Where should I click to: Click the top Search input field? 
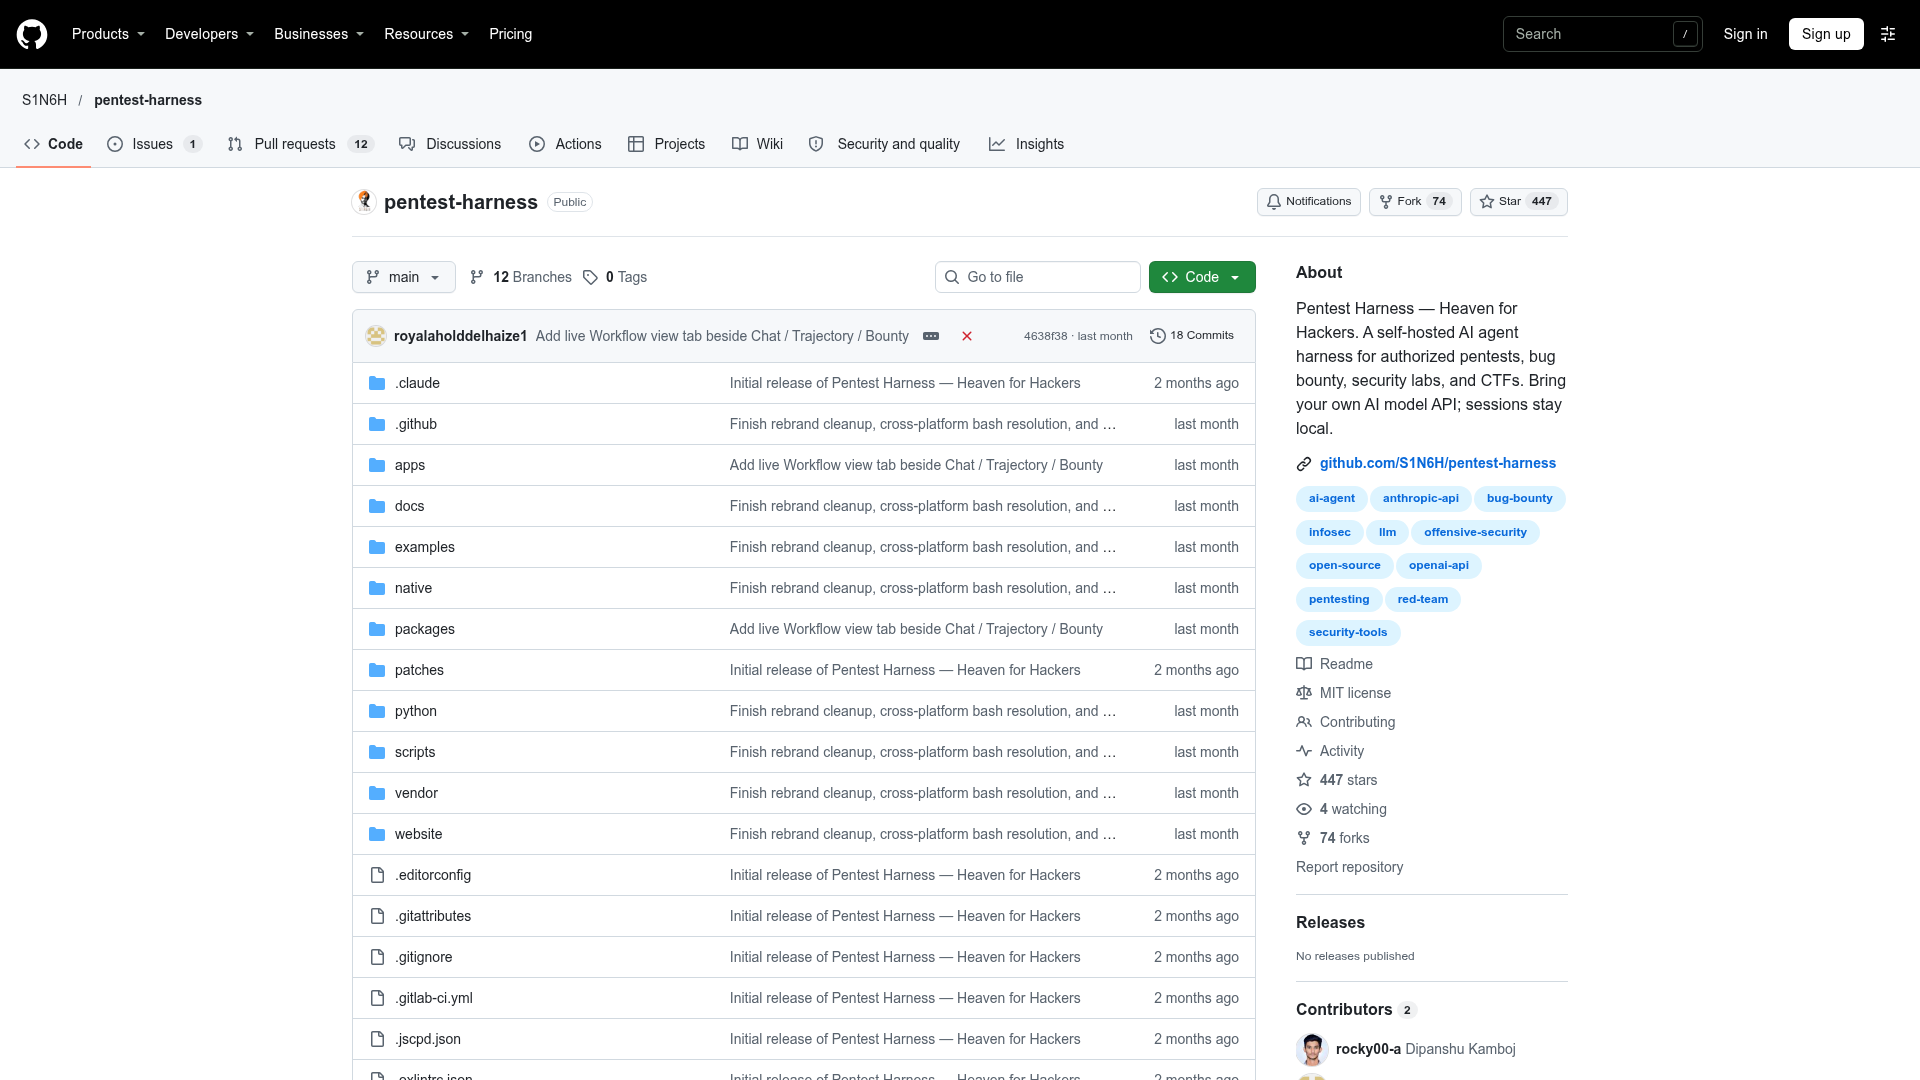pos(1602,34)
